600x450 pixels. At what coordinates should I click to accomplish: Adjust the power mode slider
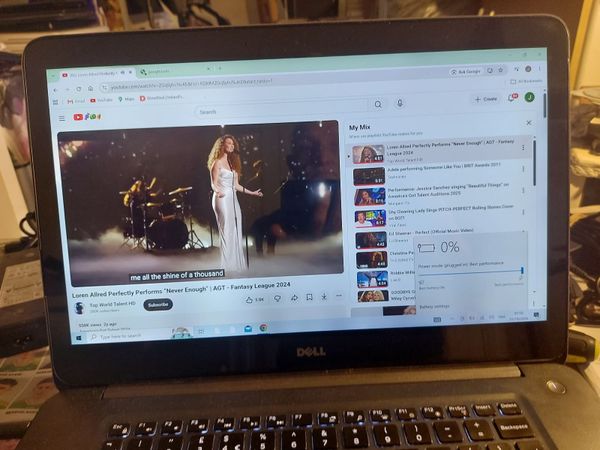[471, 272]
